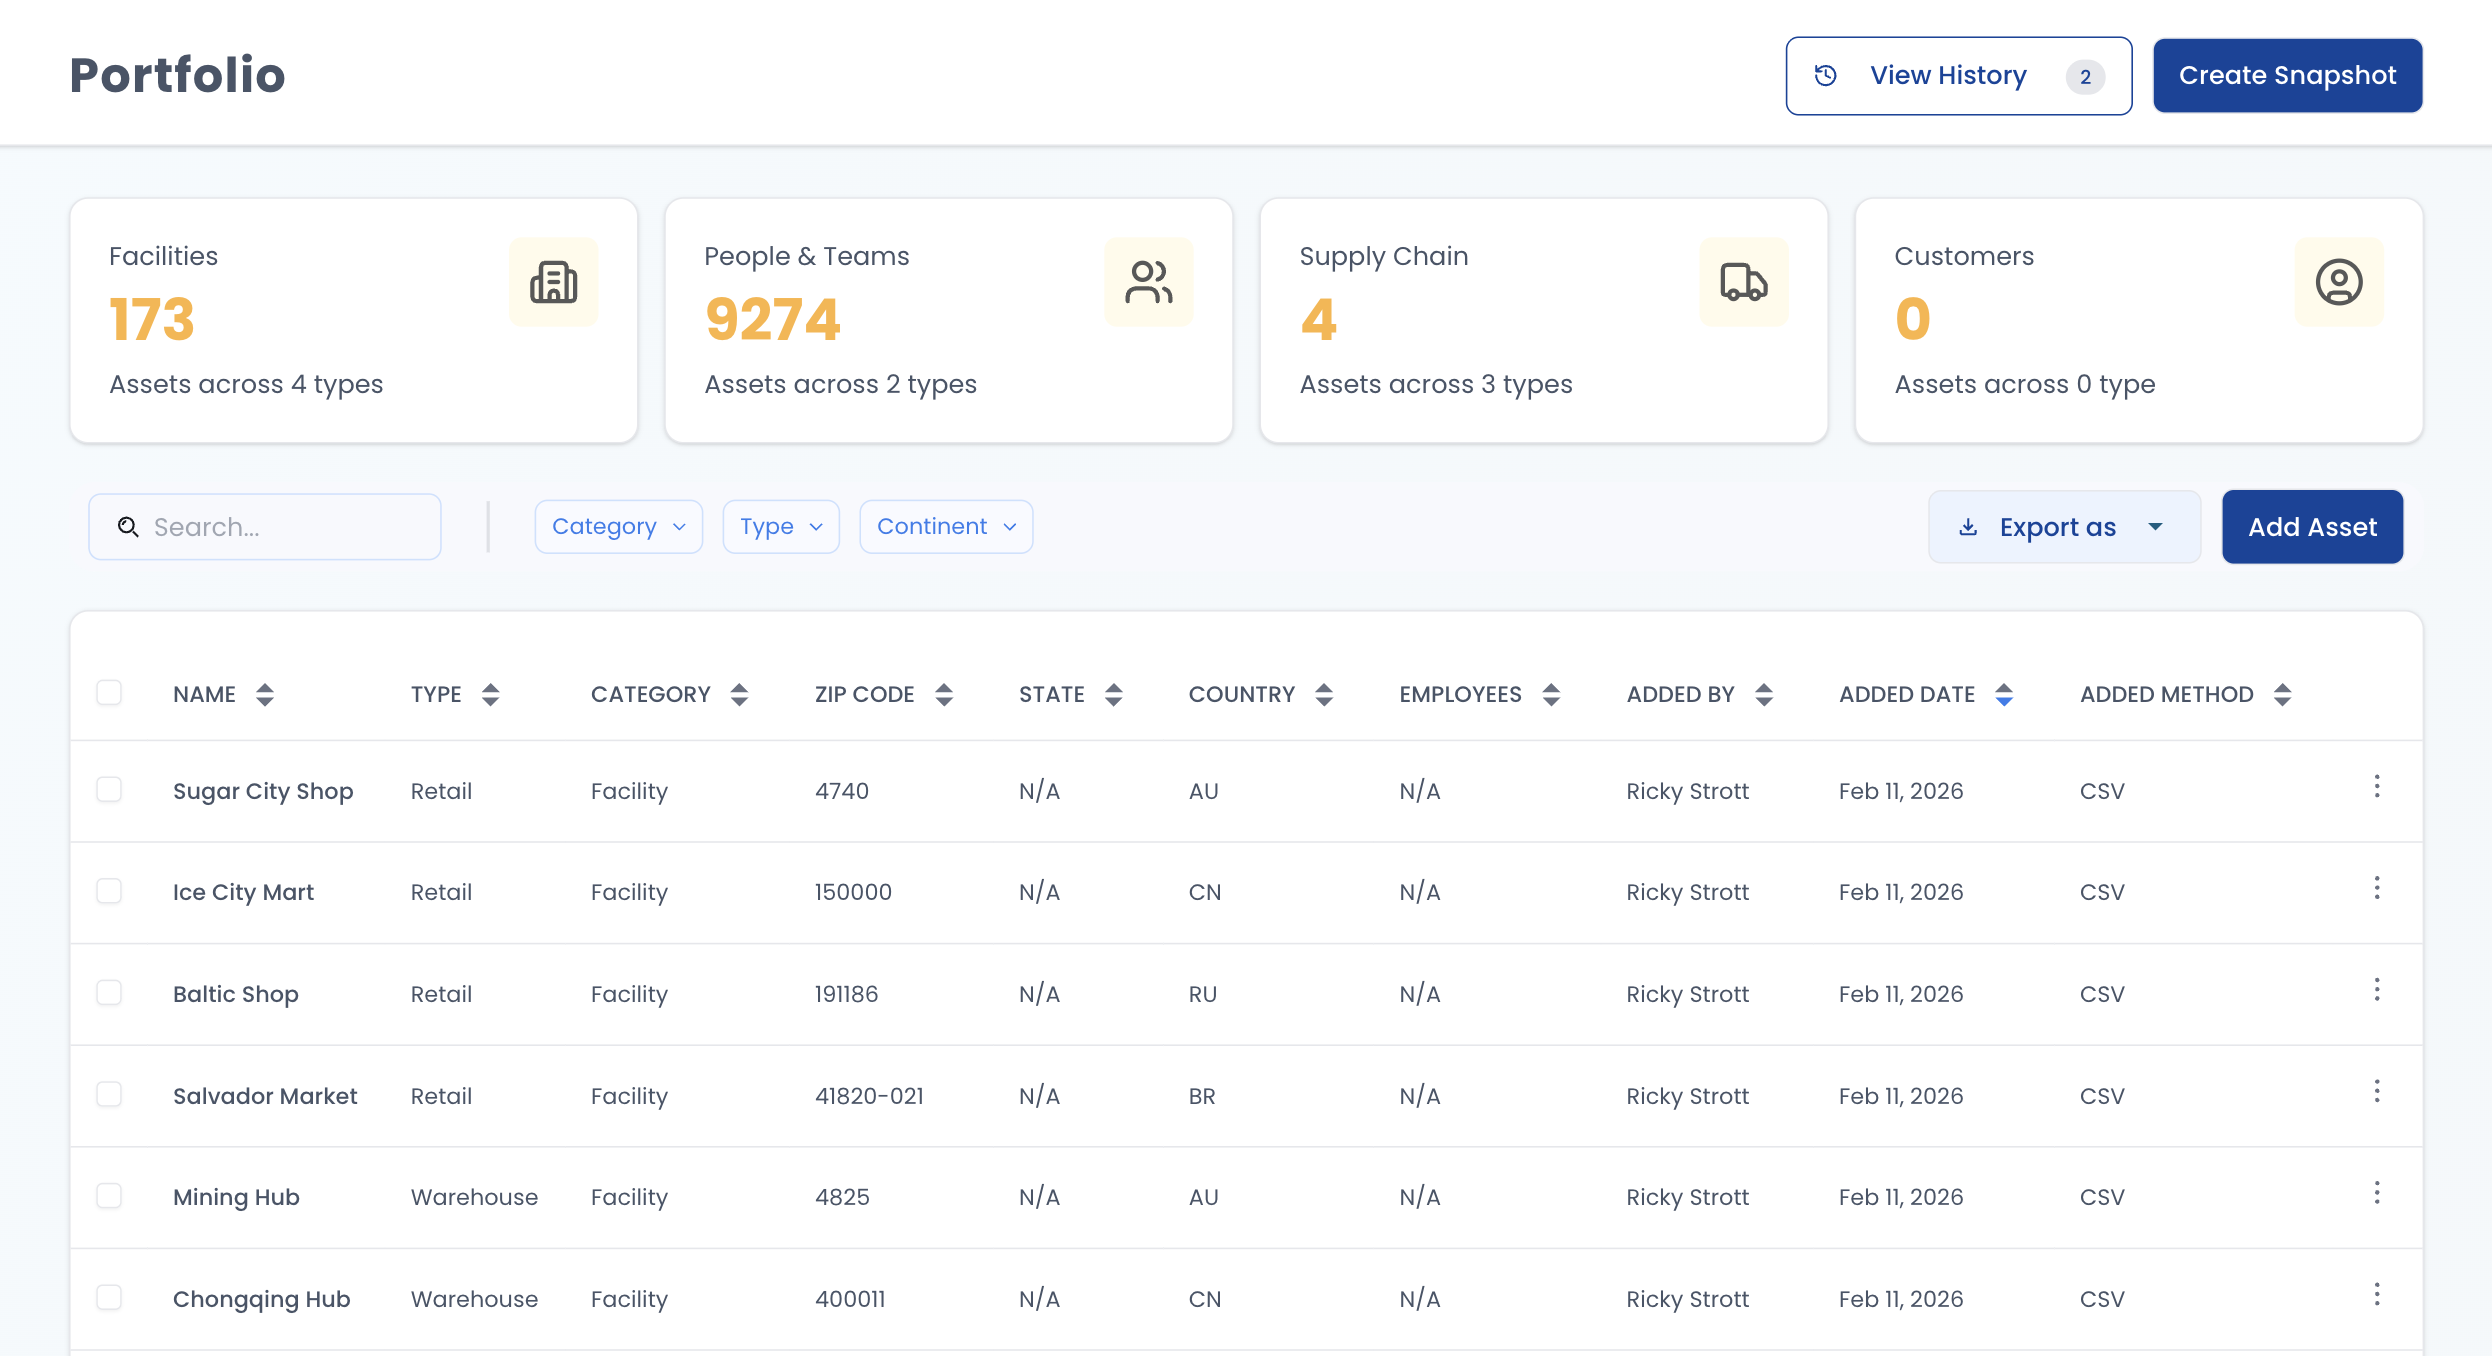2492x1356 pixels.
Task: Click the Supply Chain truck icon
Action: coord(1743,282)
